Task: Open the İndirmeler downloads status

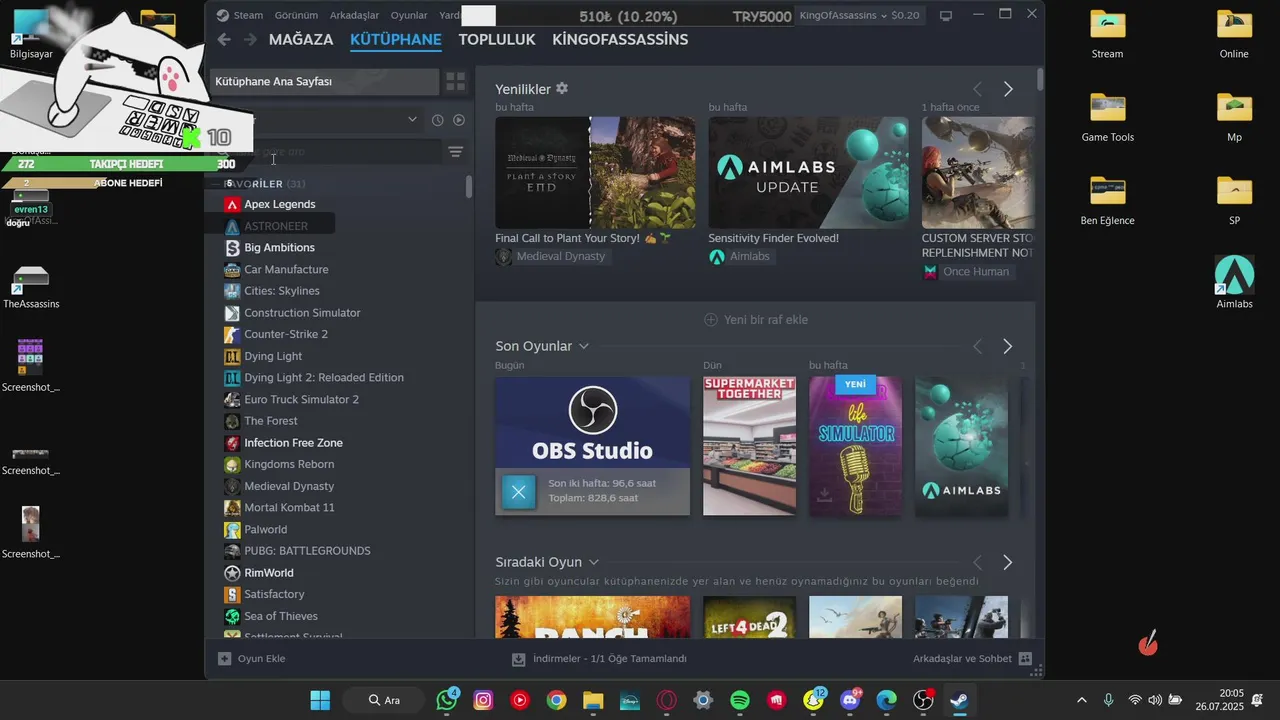Action: pyautogui.click(x=599, y=659)
